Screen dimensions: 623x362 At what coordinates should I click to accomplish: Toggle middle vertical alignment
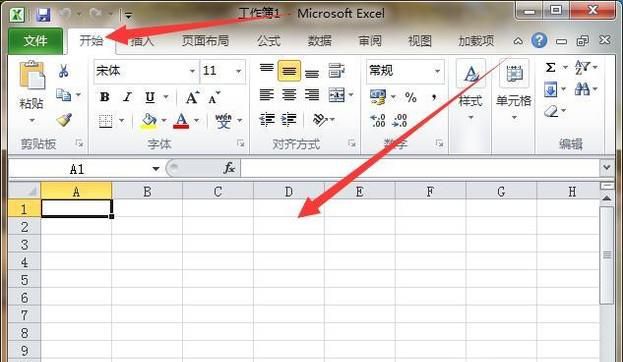pos(289,71)
